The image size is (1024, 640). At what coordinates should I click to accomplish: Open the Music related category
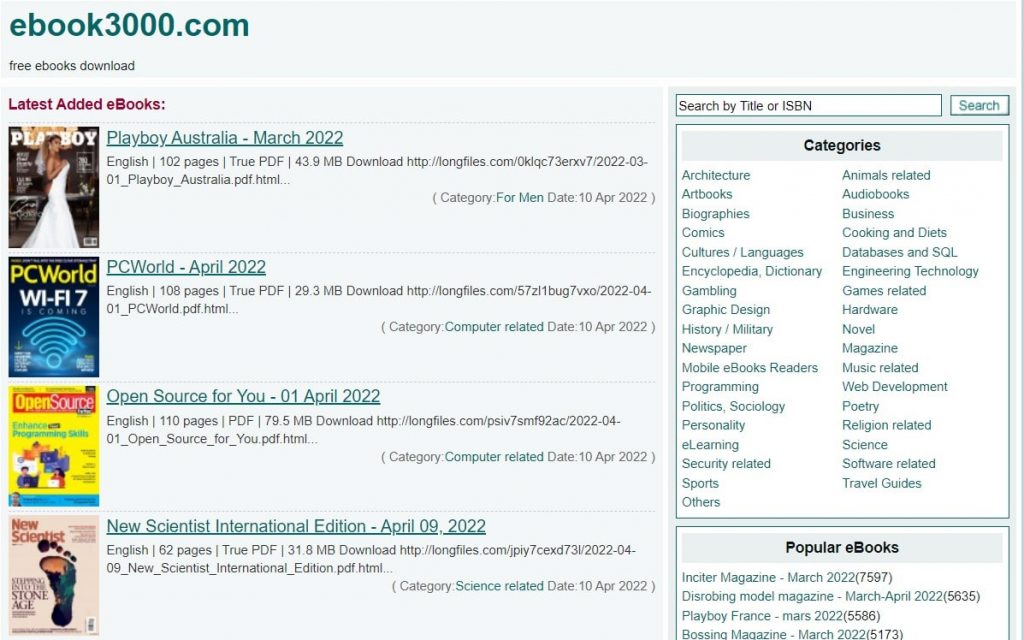(x=880, y=368)
